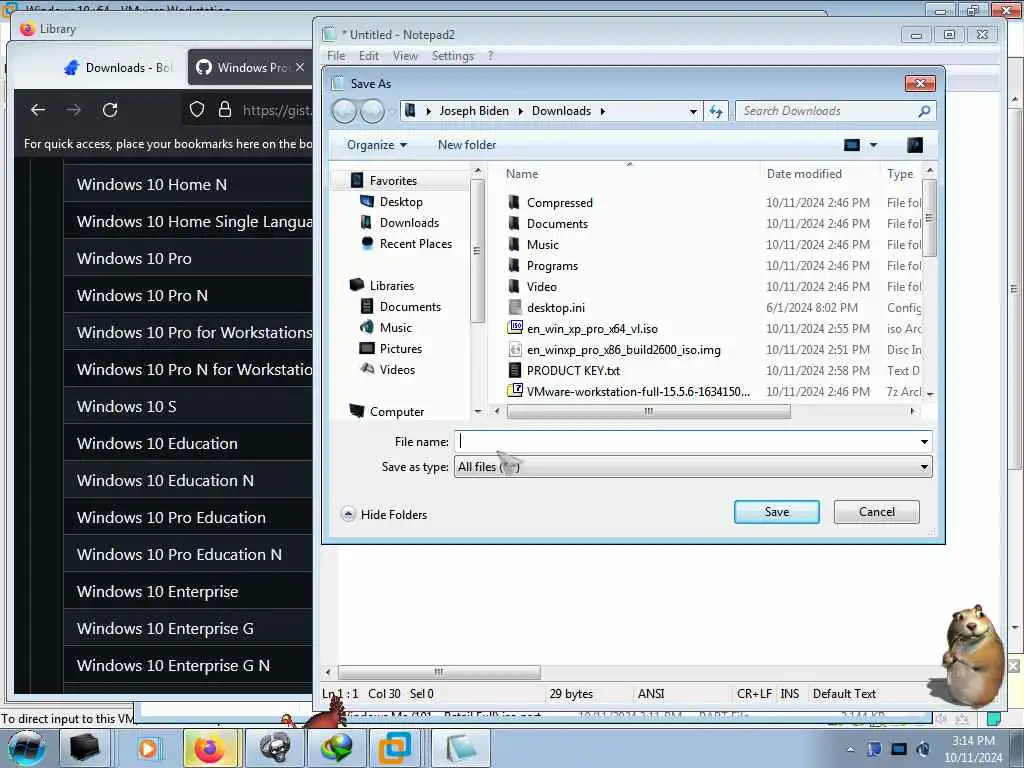Click the Firefox shield tracking protection icon
Screen dimensions: 1024x768
[197, 110]
